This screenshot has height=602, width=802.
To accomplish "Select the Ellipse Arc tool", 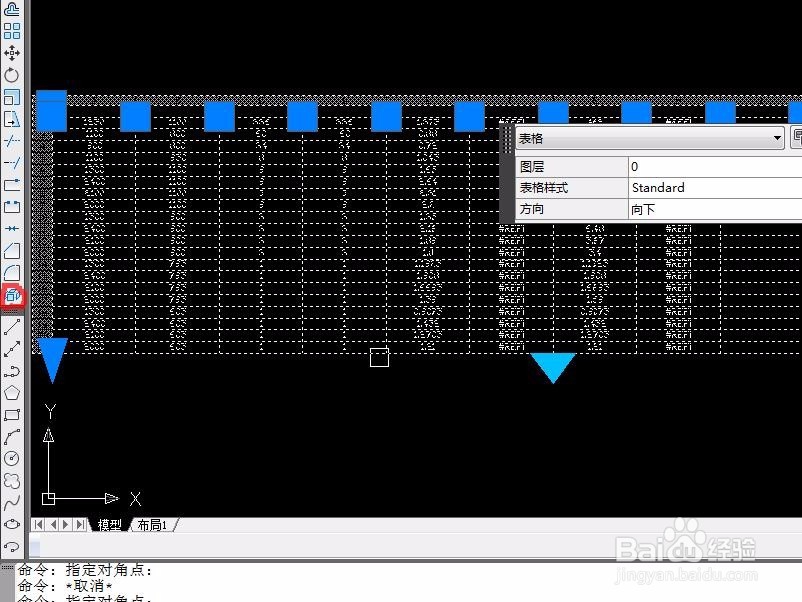I will pyautogui.click(x=12, y=547).
